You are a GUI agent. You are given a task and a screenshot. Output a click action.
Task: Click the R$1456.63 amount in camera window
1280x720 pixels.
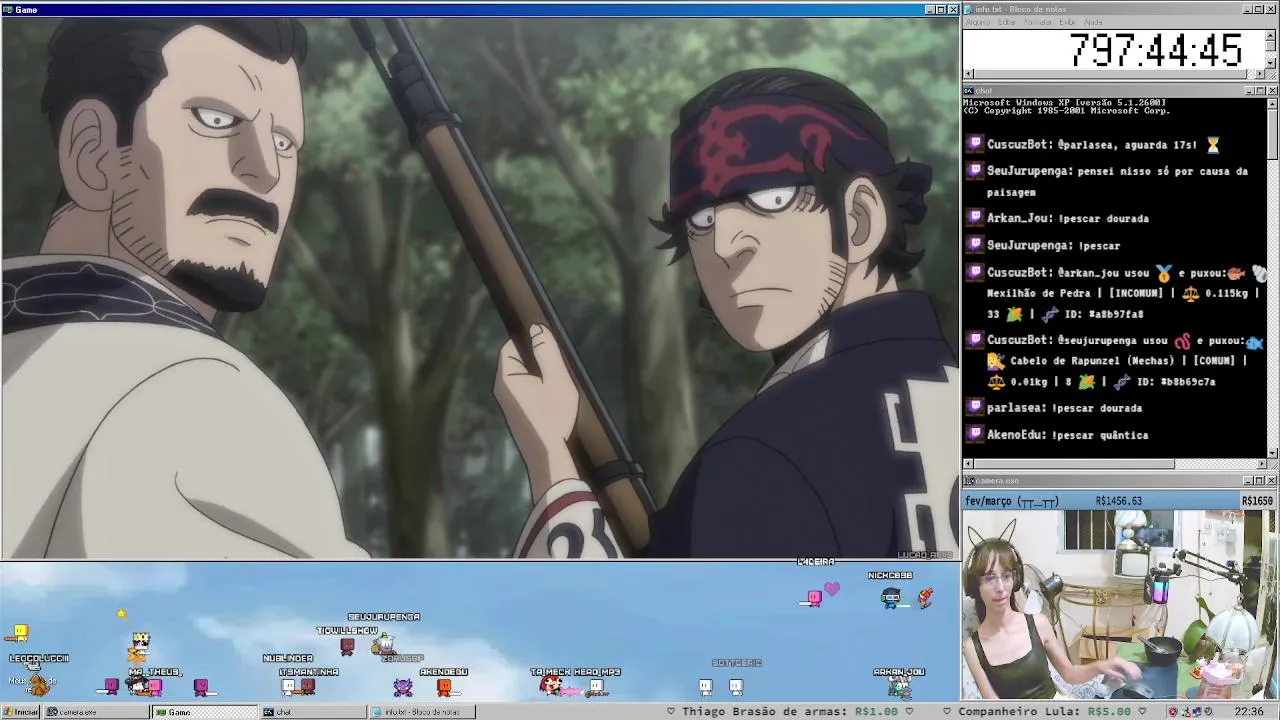[1119, 501]
